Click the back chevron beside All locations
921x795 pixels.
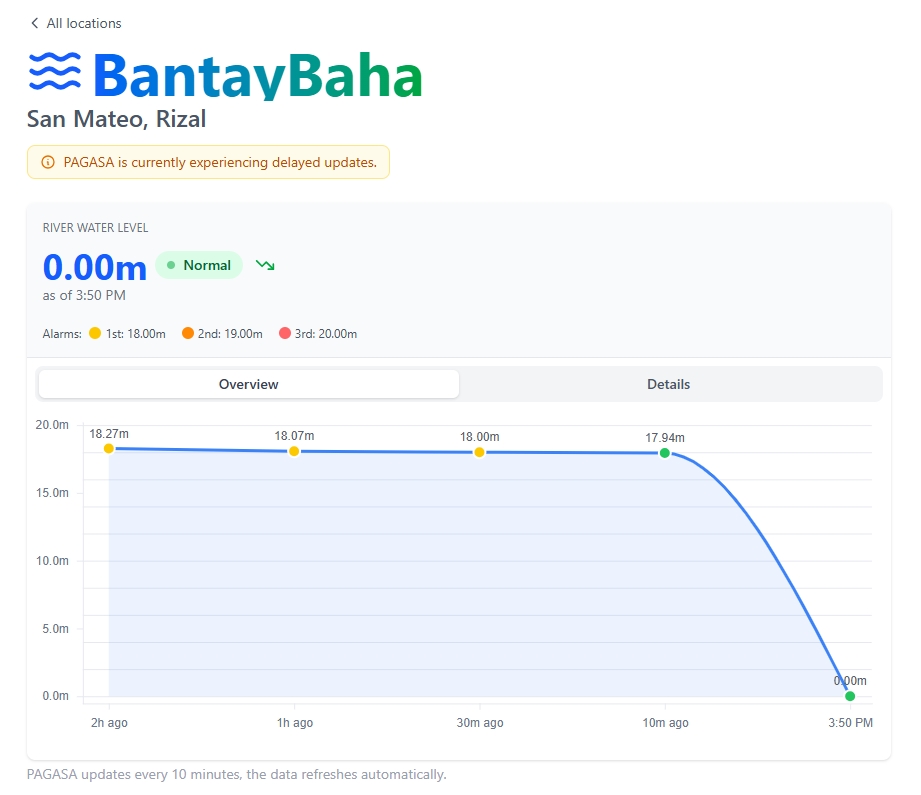pyautogui.click(x=35, y=23)
